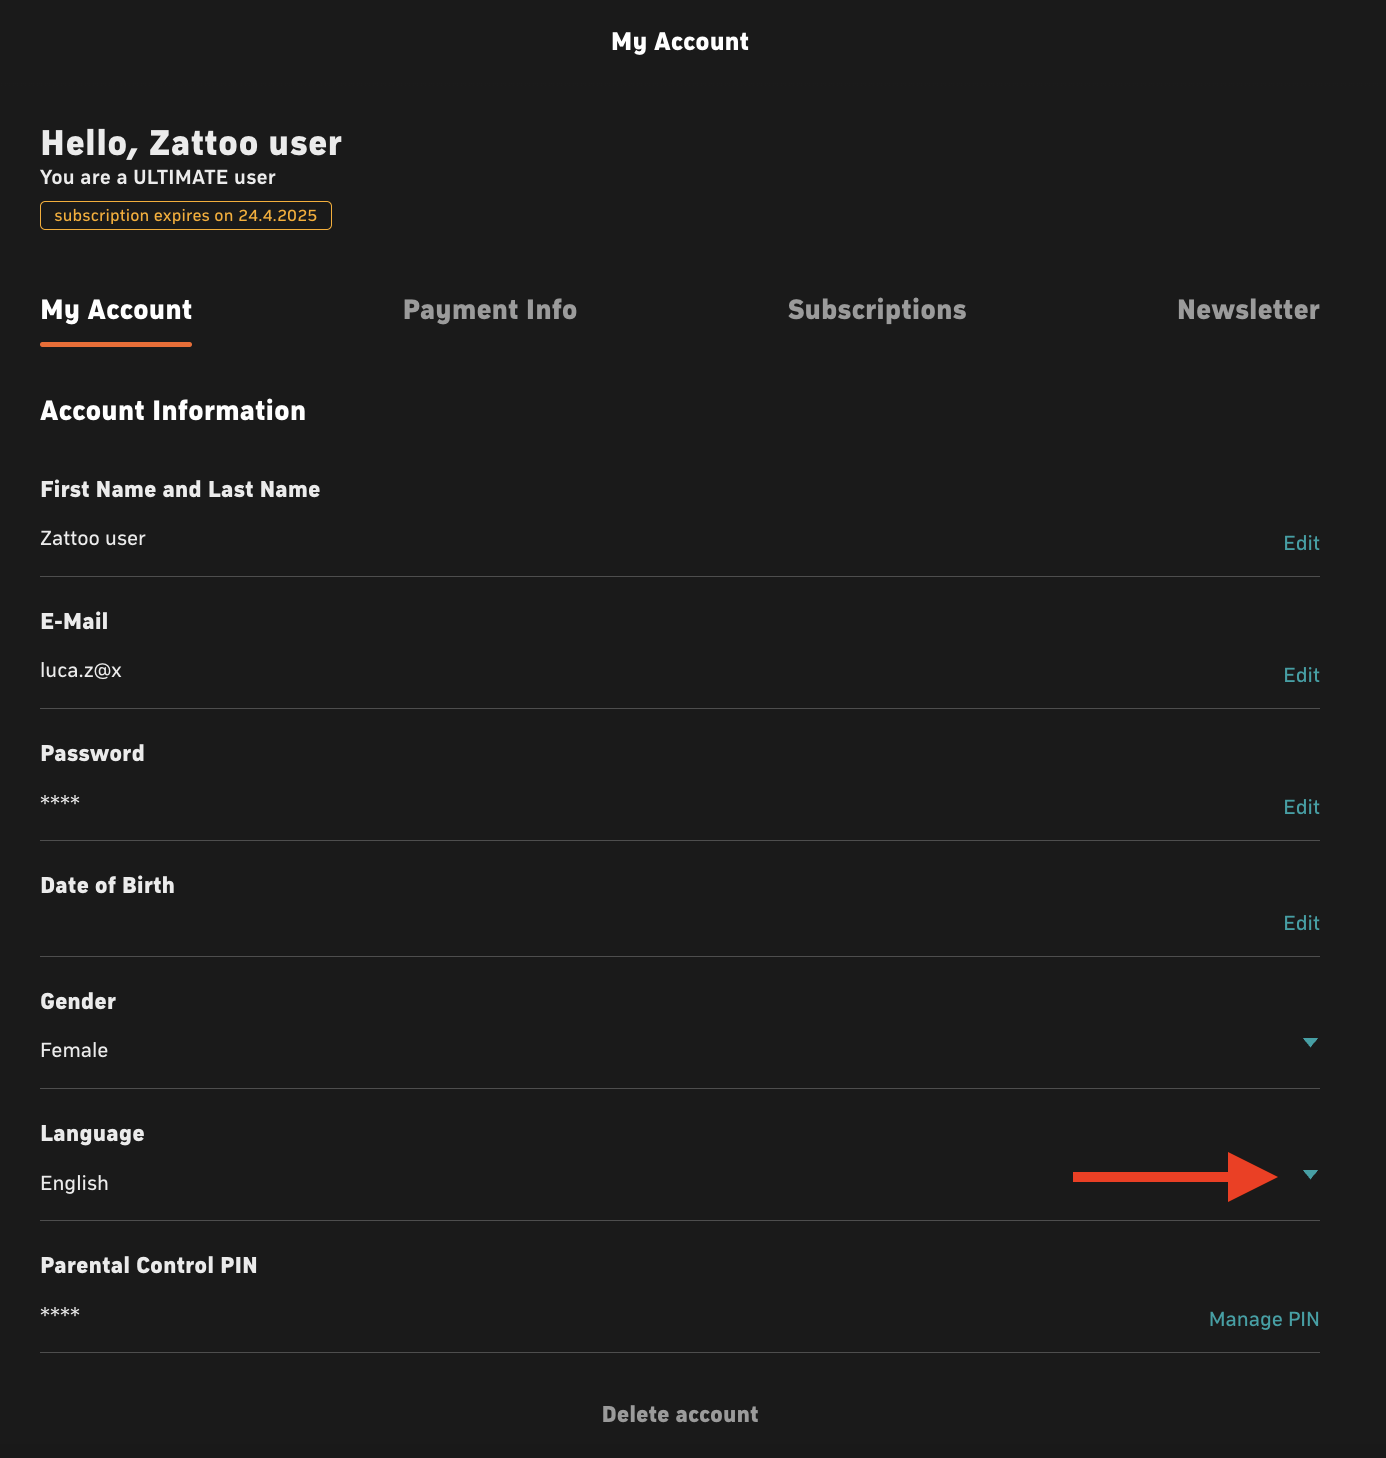
Task: Expand the Language dropdown arrow
Action: [1310, 1175]
